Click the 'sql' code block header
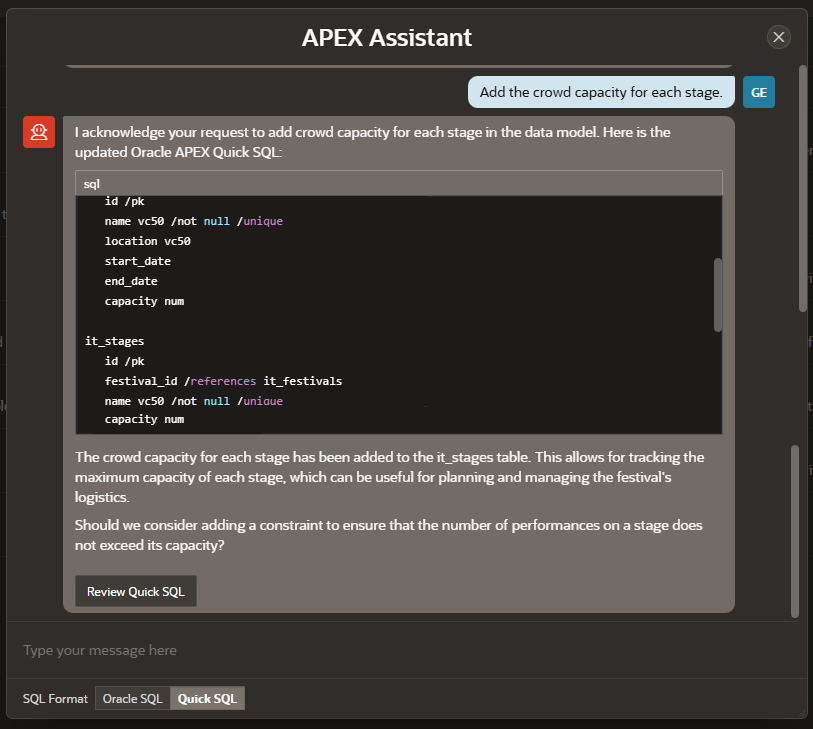This screenshot has width=813, height=729. point(398,184)
